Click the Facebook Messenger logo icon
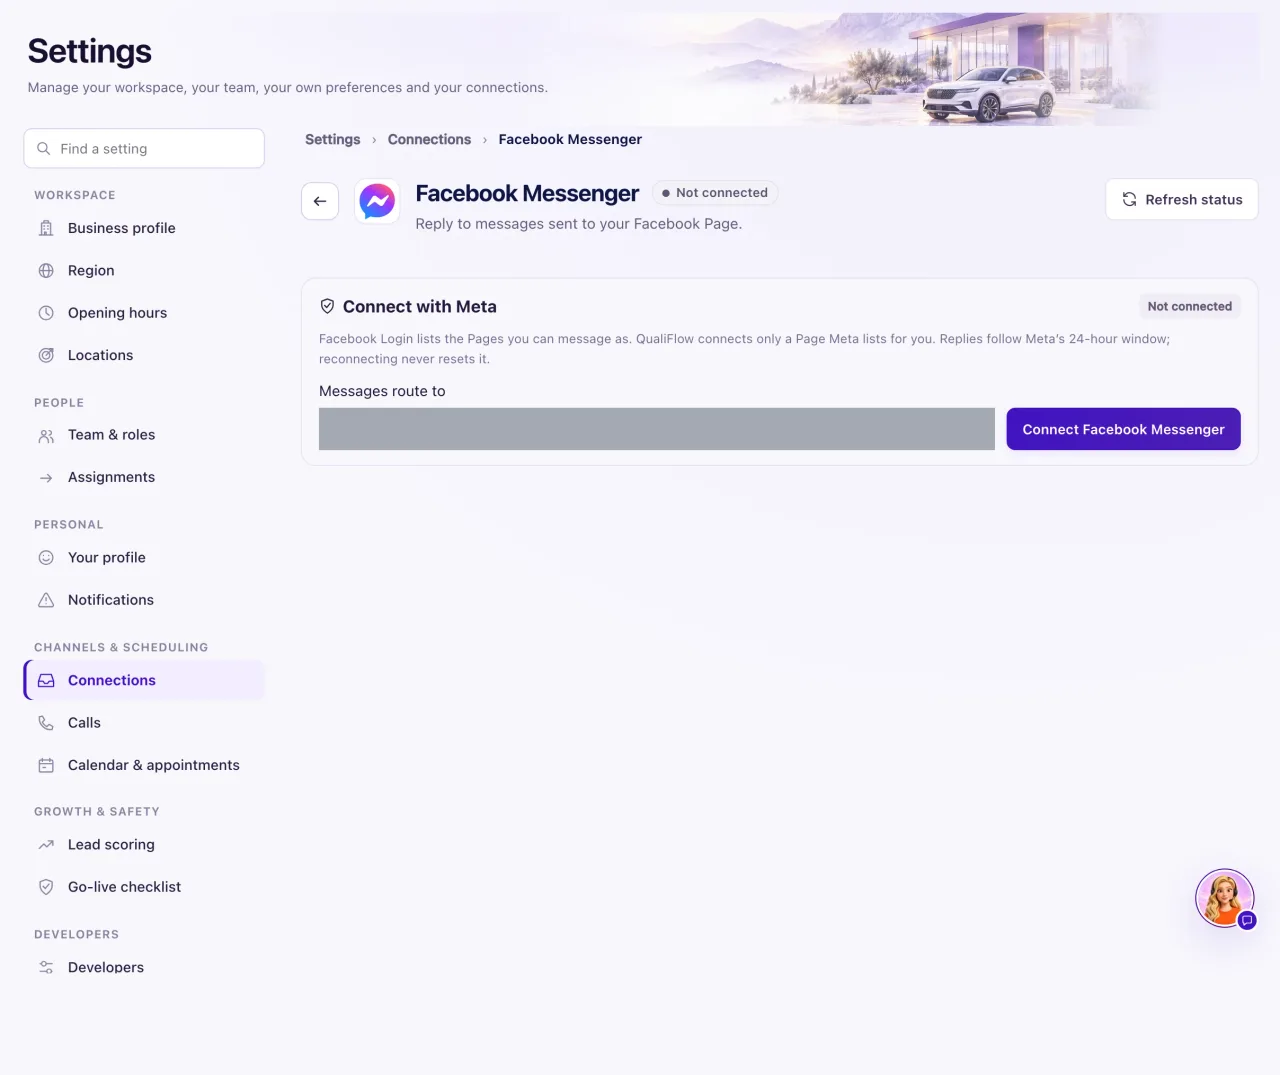This screenshot has height=1075, width=1280. pos(377,201)
